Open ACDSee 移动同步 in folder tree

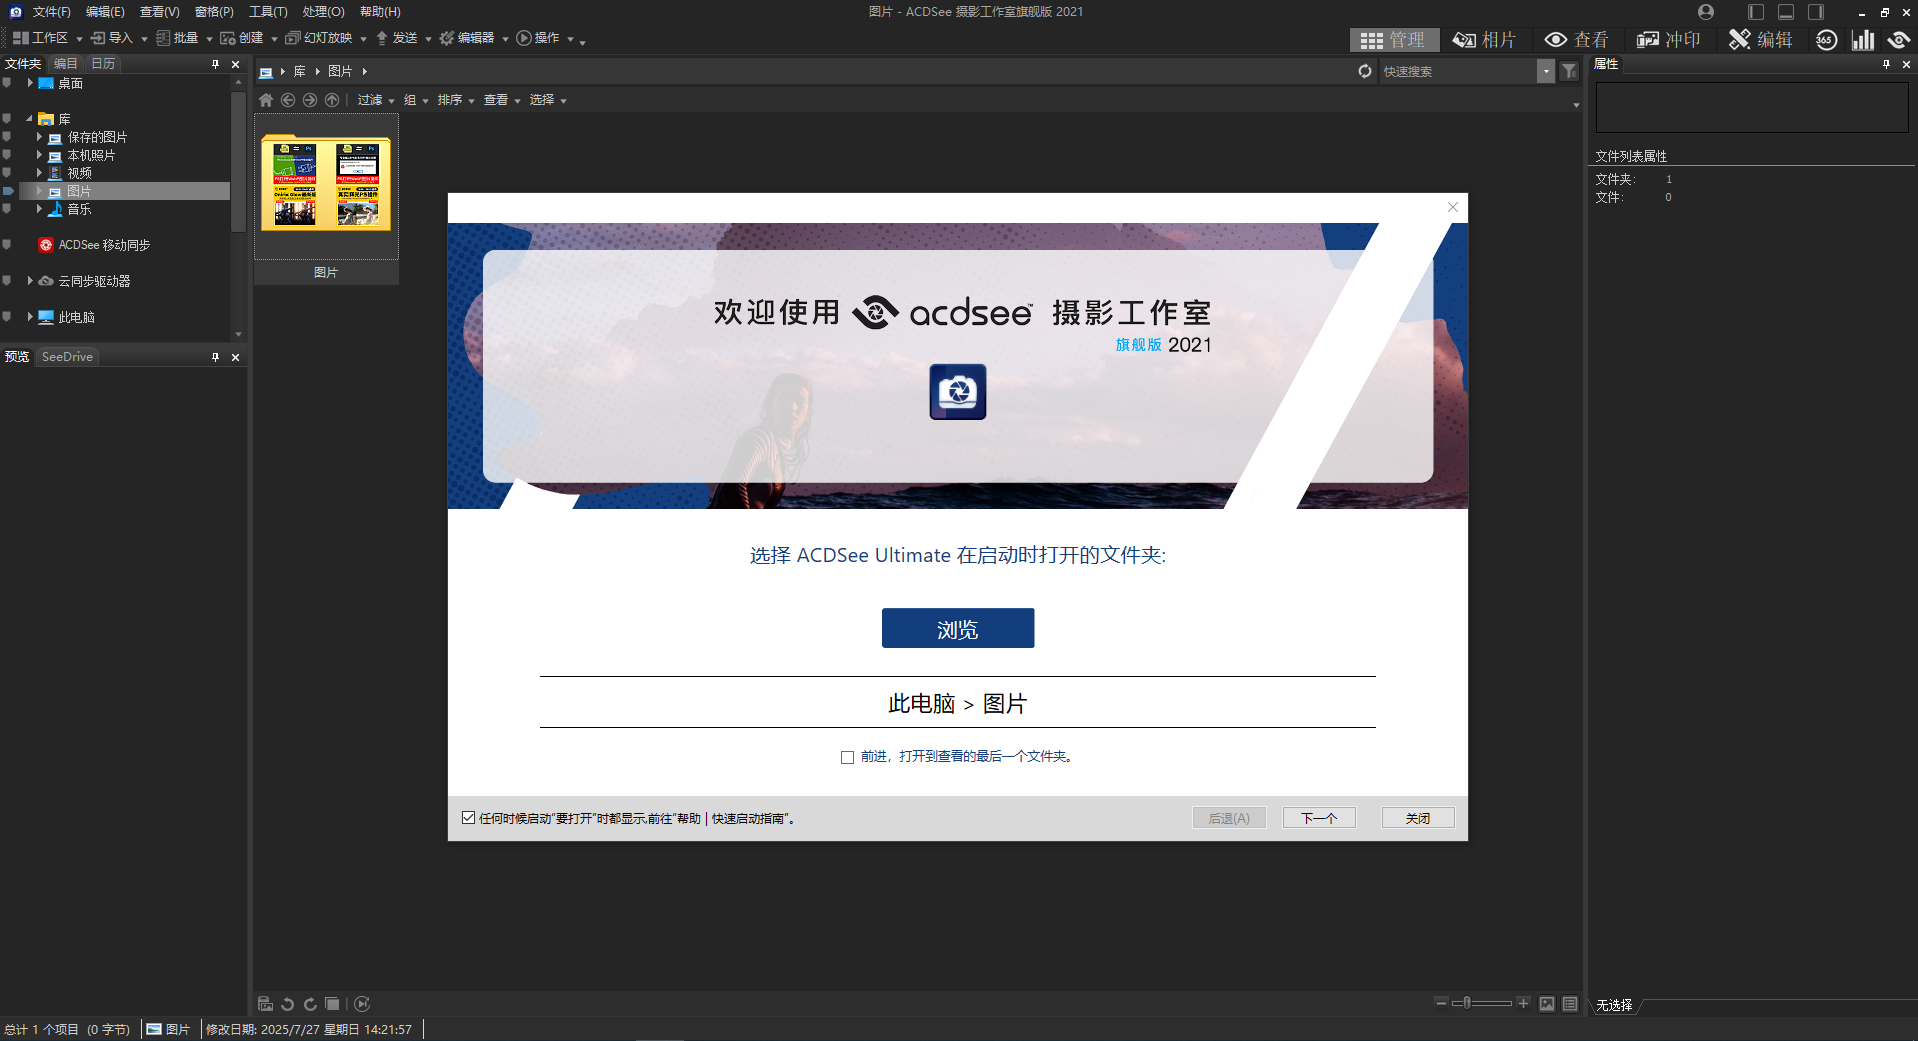(103, 245)
